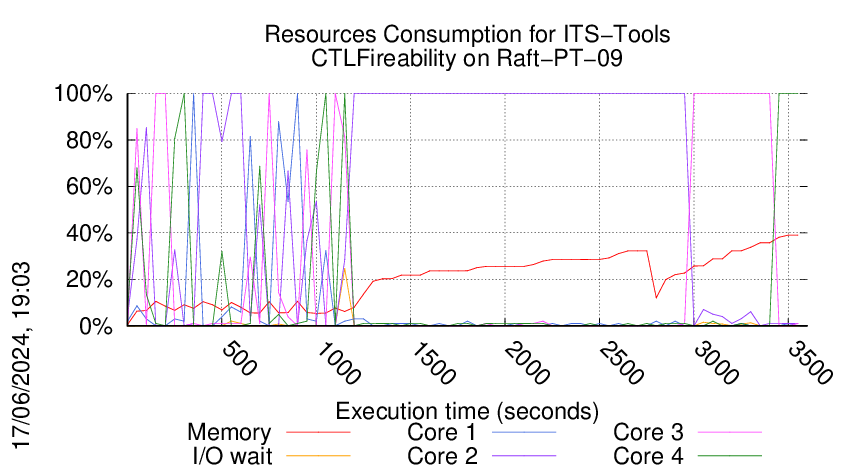Click the red Memory legend line sample
Viewport: 850px width, 475px height.
[318, 433]
